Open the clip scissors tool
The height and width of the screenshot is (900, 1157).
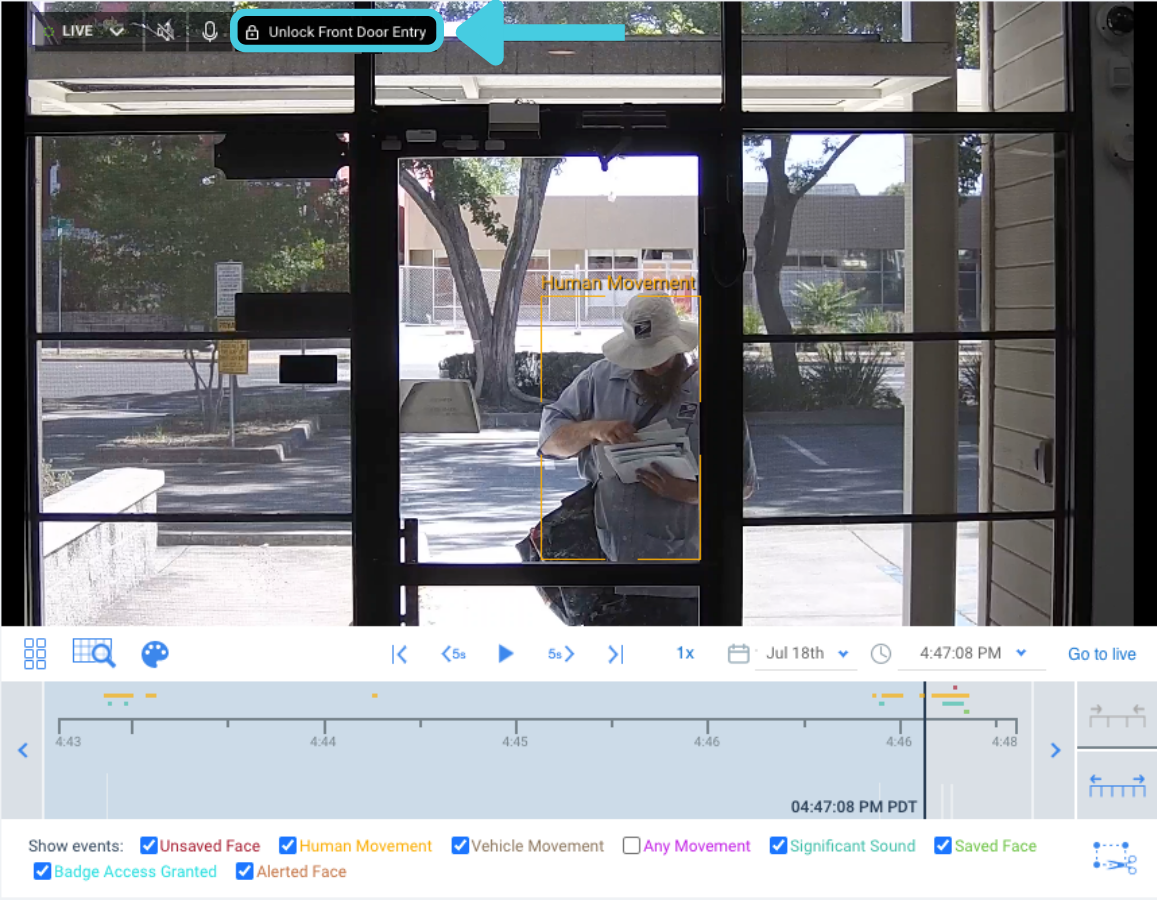coord(1115,858)
